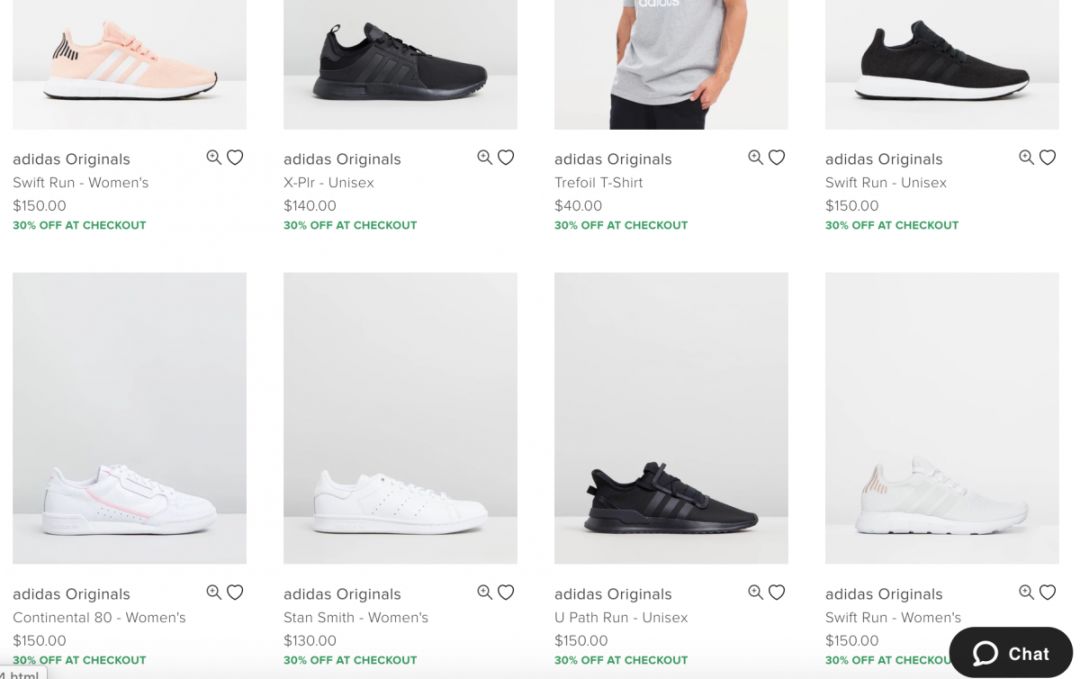1080x679 pixels.
Task: Open the black X-Plr shoe image
Action: [400, 65]
